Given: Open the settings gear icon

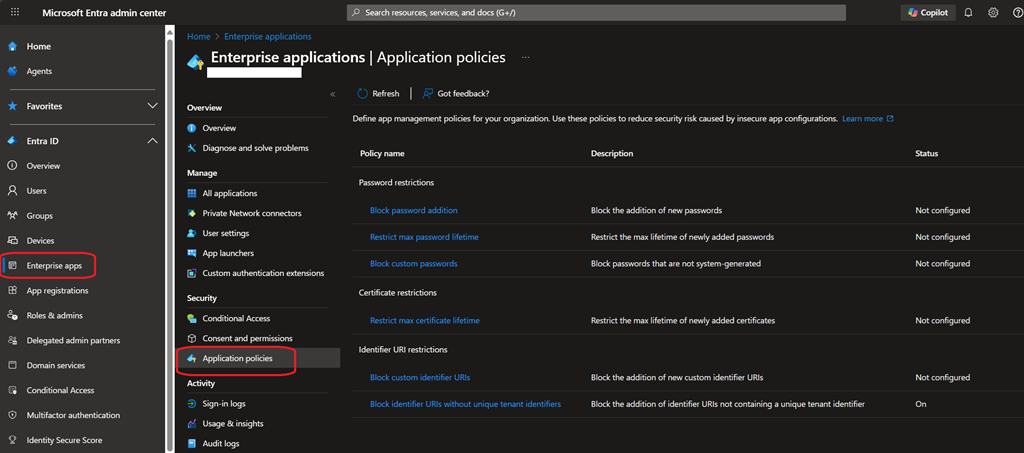Looking at the screenshot, I should coord(993,12).
